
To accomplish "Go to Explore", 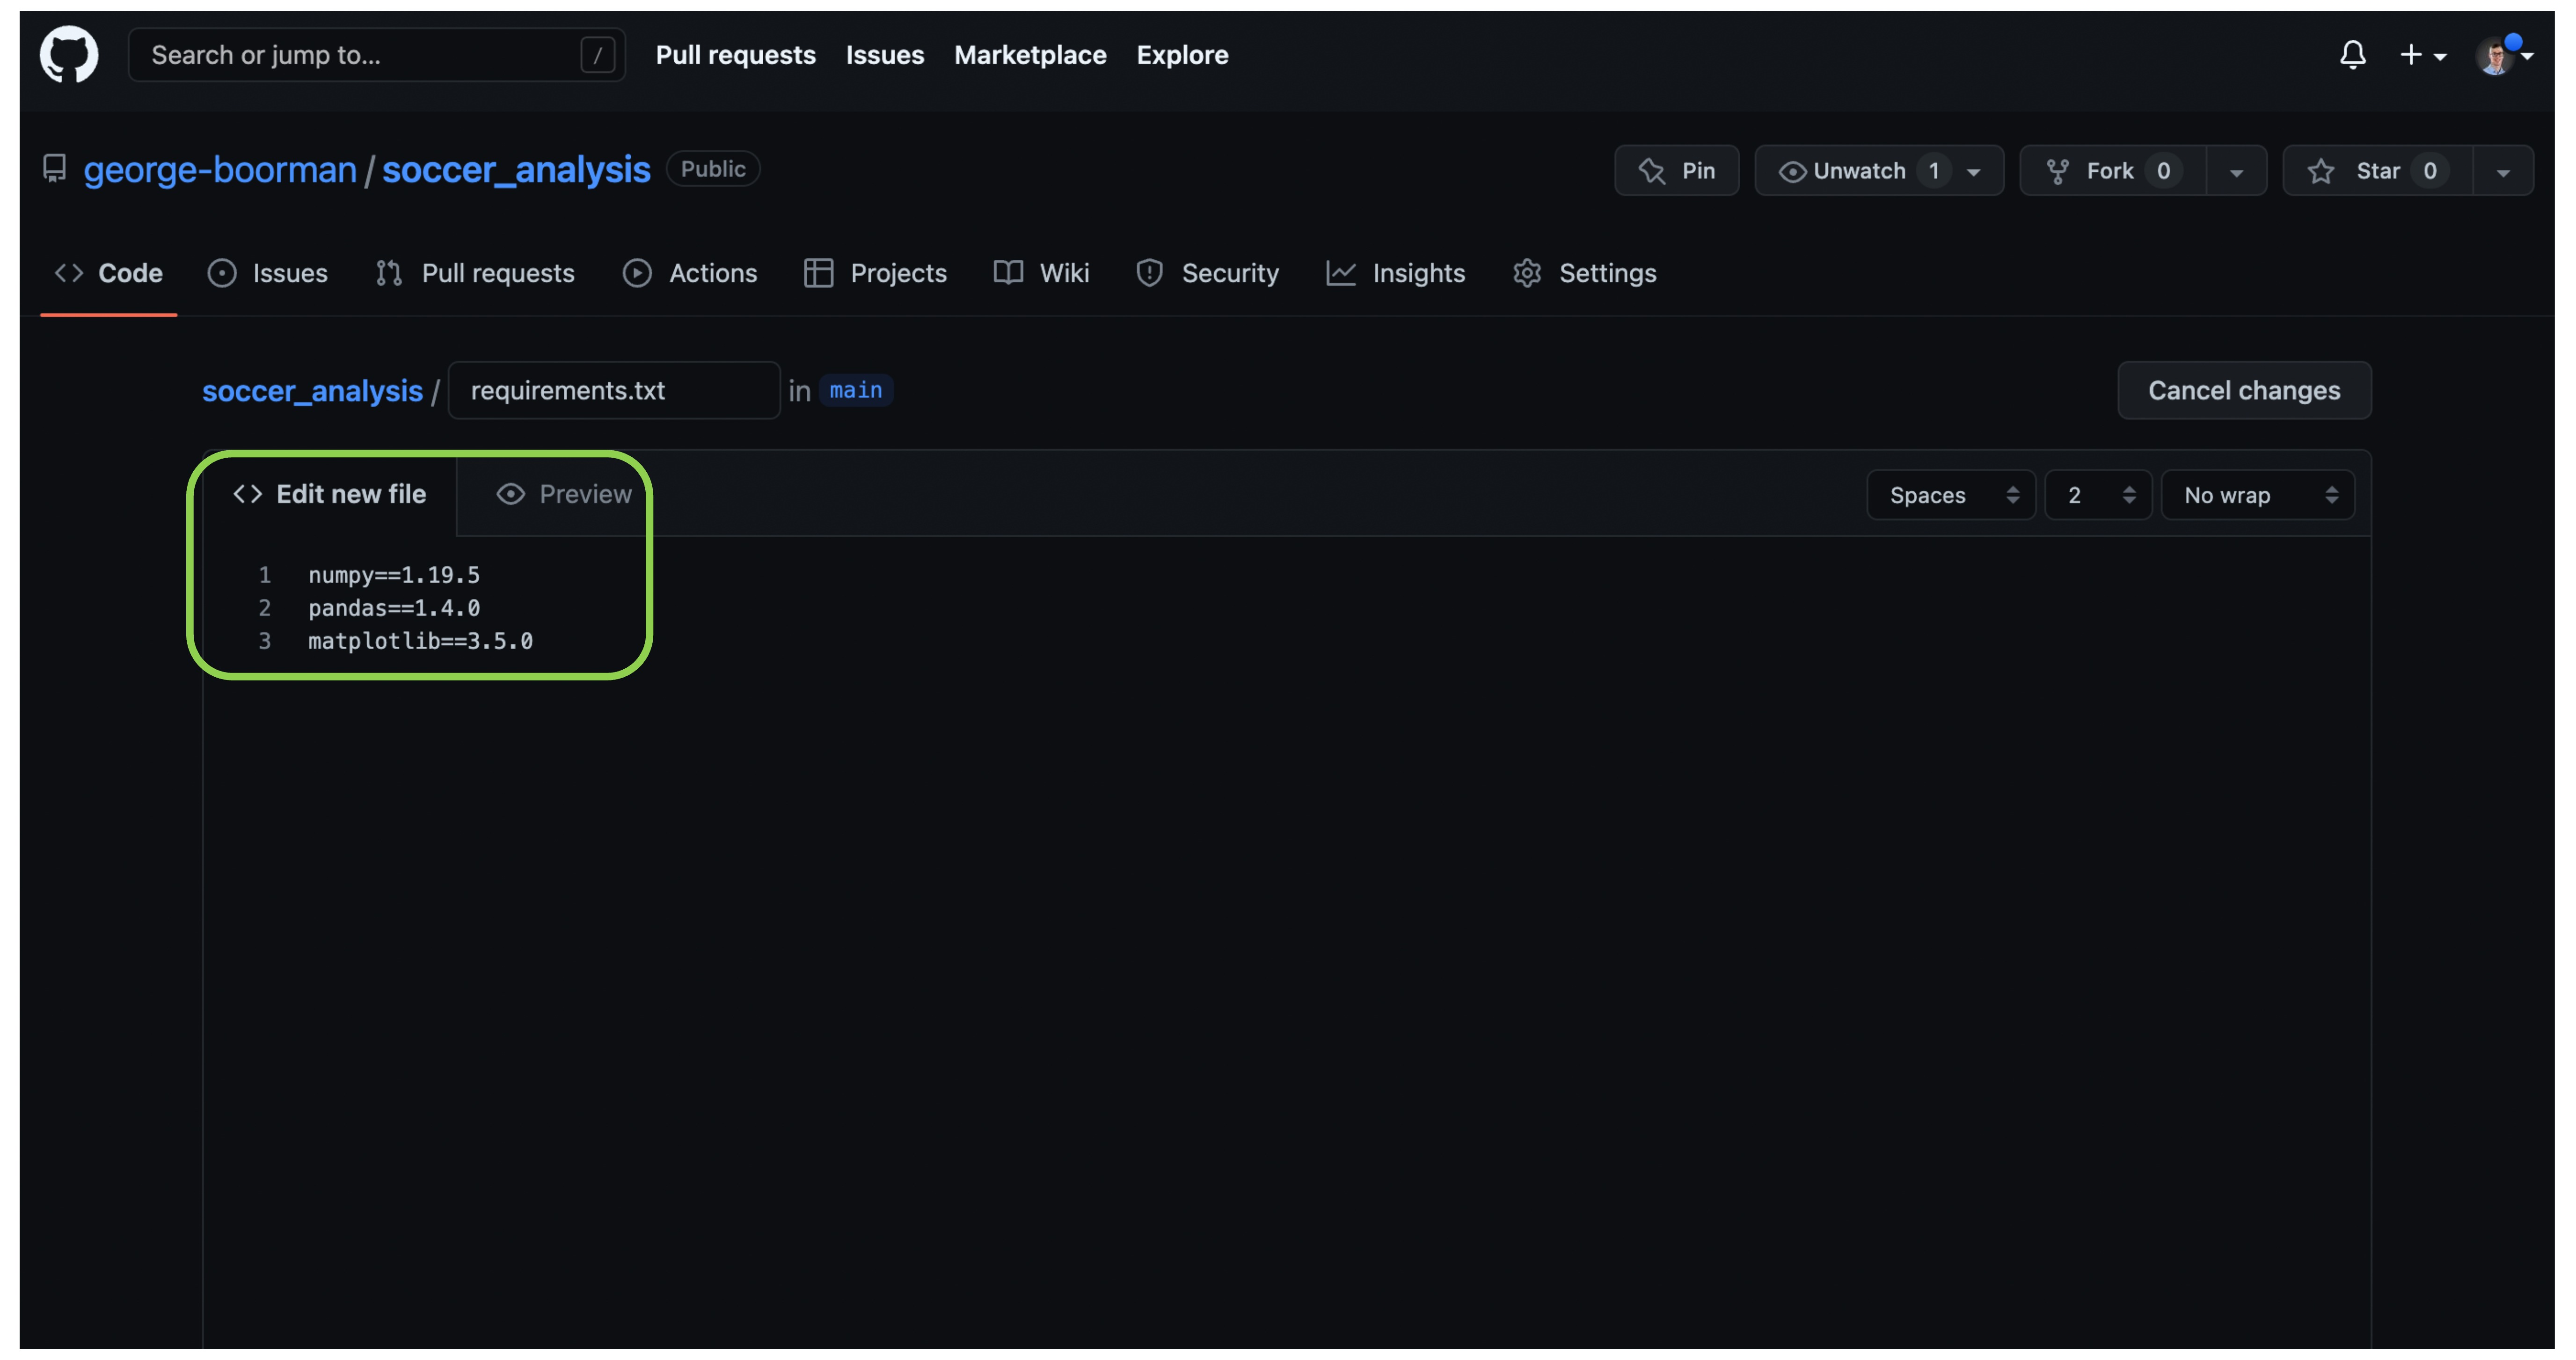I will coord(1181,55).
